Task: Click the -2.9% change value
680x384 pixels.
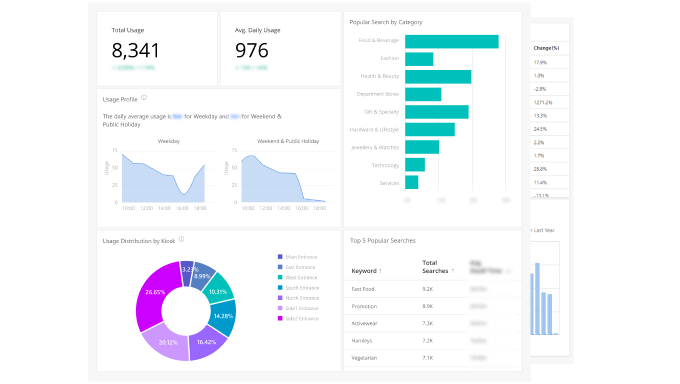Action: pyautogui.click(x=539, y=89)
